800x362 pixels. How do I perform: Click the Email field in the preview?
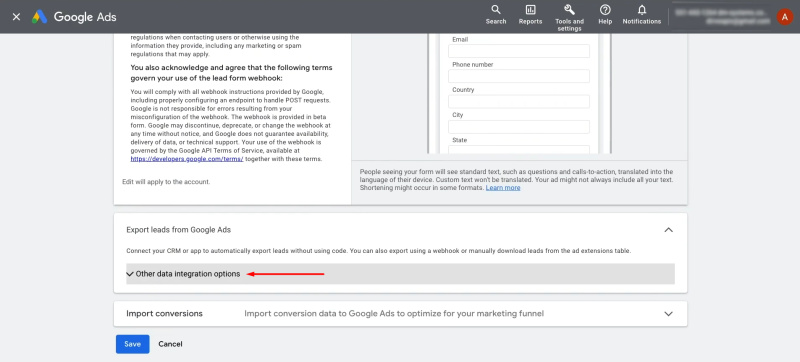point(519,51)
